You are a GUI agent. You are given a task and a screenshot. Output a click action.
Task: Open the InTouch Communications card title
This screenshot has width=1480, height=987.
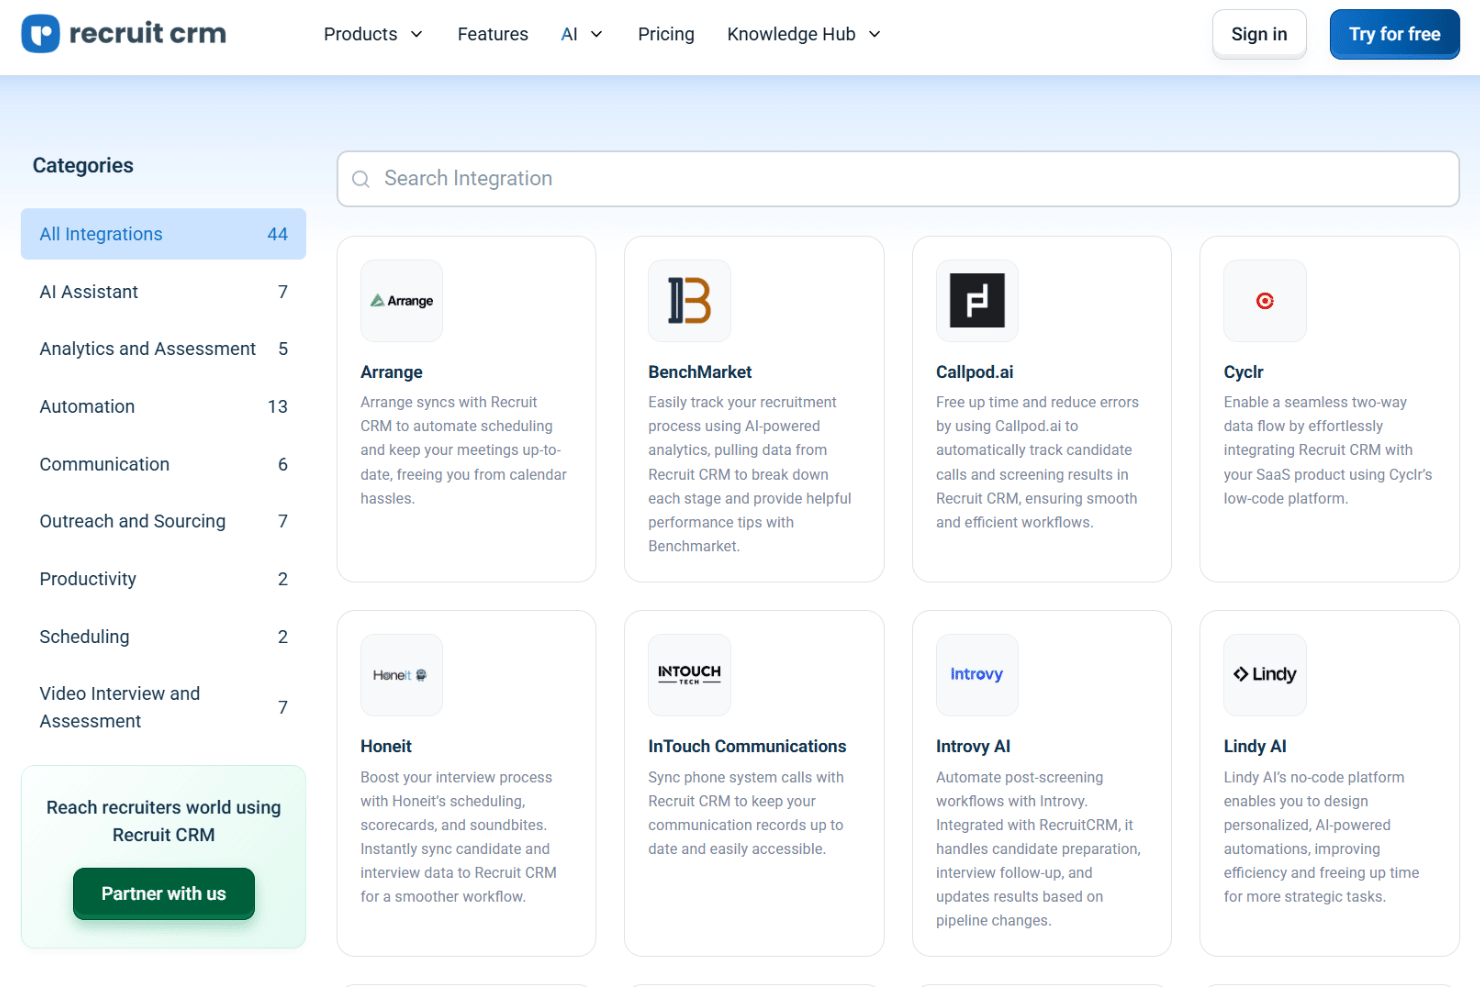[x=747, y=746]
